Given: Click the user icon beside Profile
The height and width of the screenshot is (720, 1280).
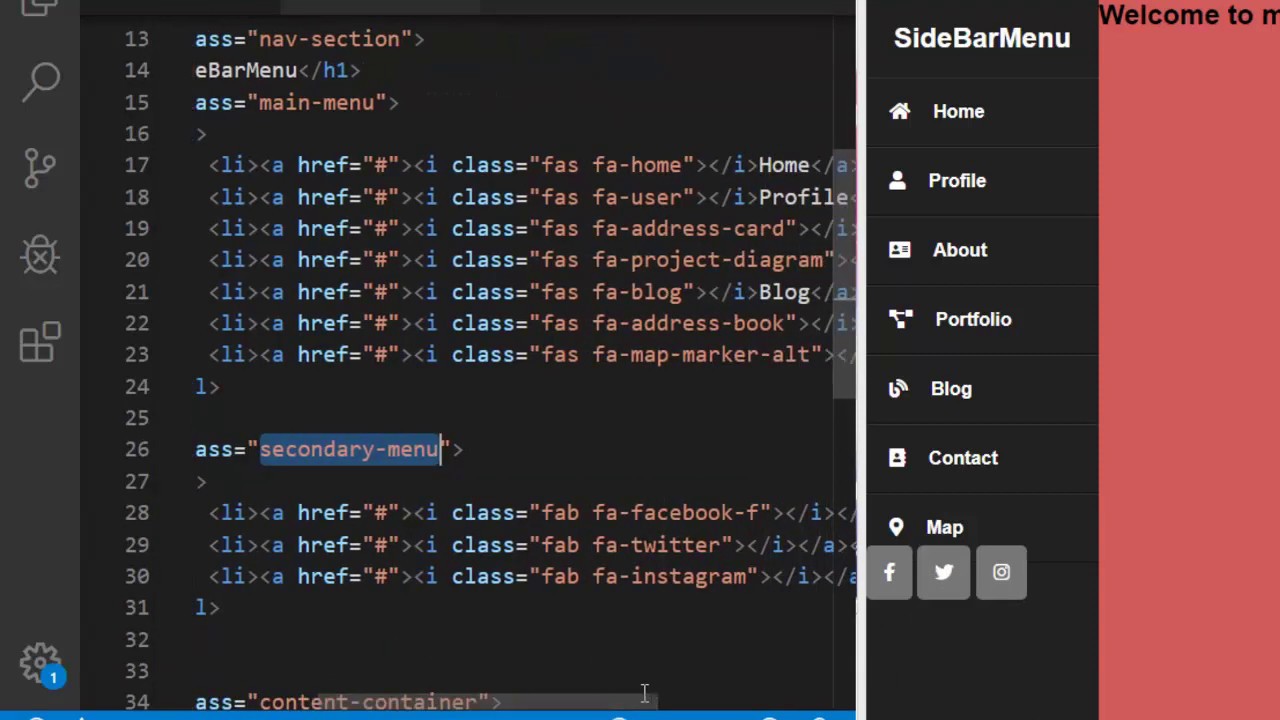Looking at the screenshot, I should [x=897, y=180].
